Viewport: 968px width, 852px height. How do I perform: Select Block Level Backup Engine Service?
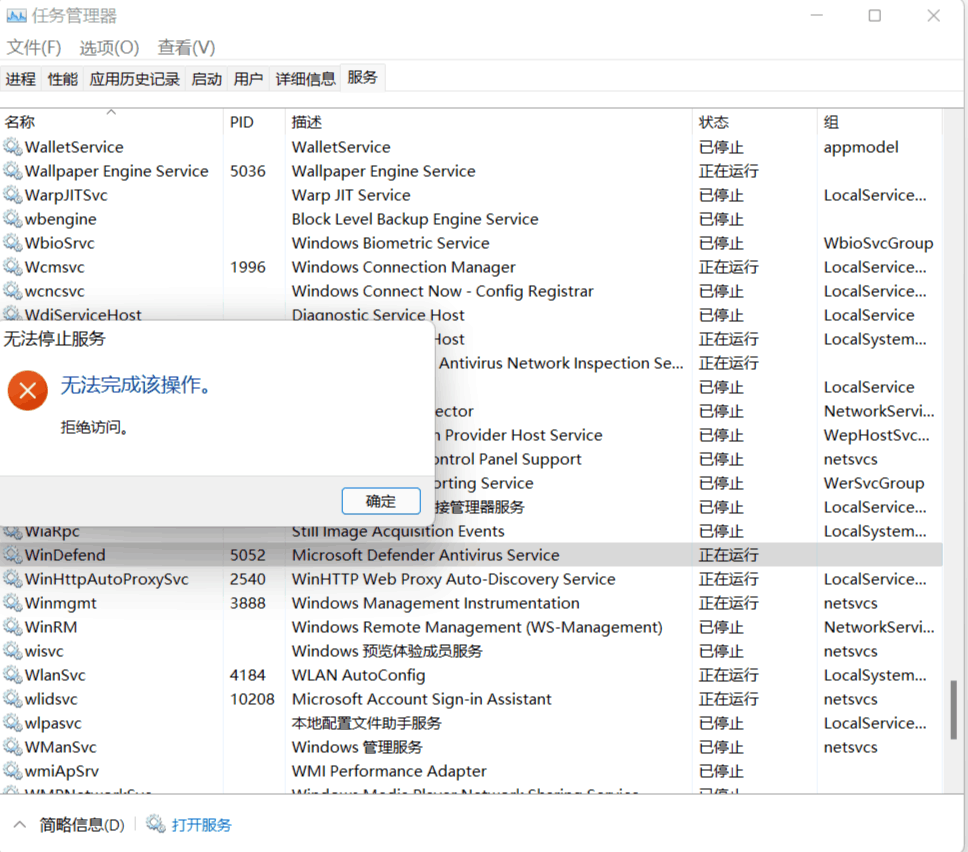point(415,219)
